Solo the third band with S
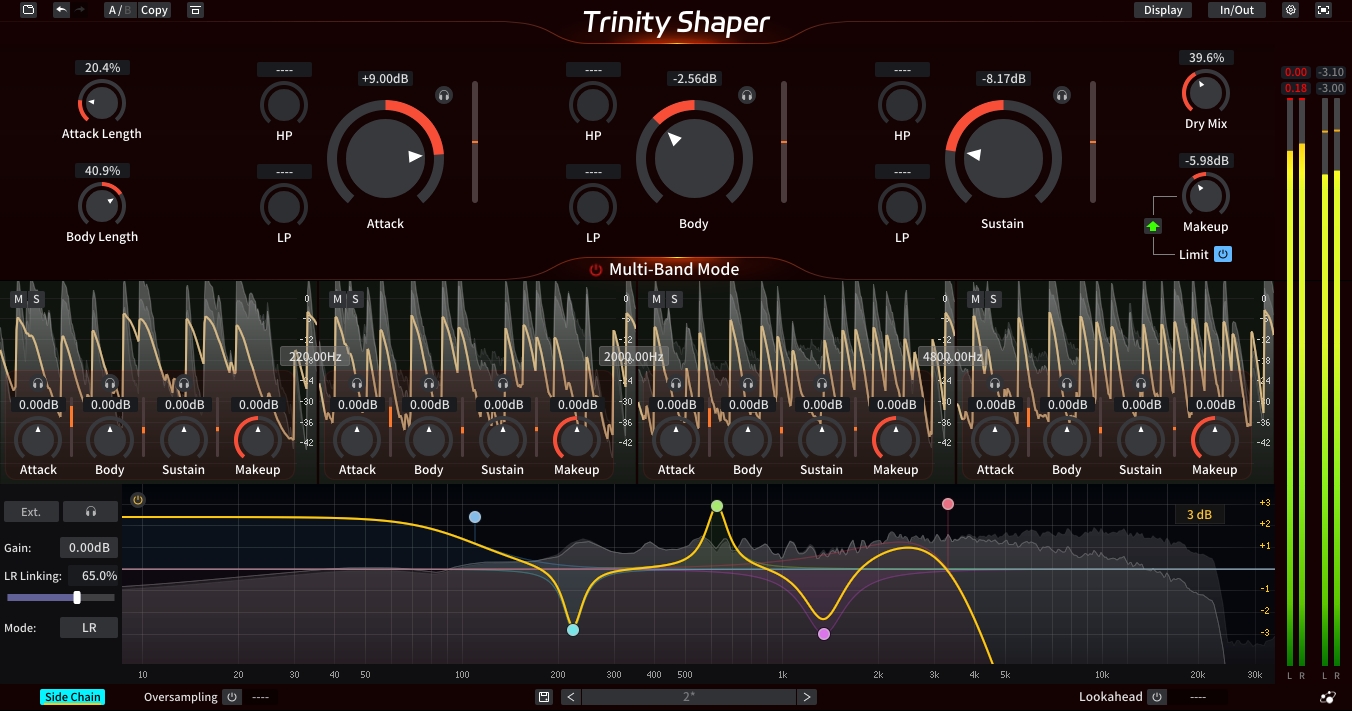The width and height of the screenshot is (1352, 711). coord(675,299)
